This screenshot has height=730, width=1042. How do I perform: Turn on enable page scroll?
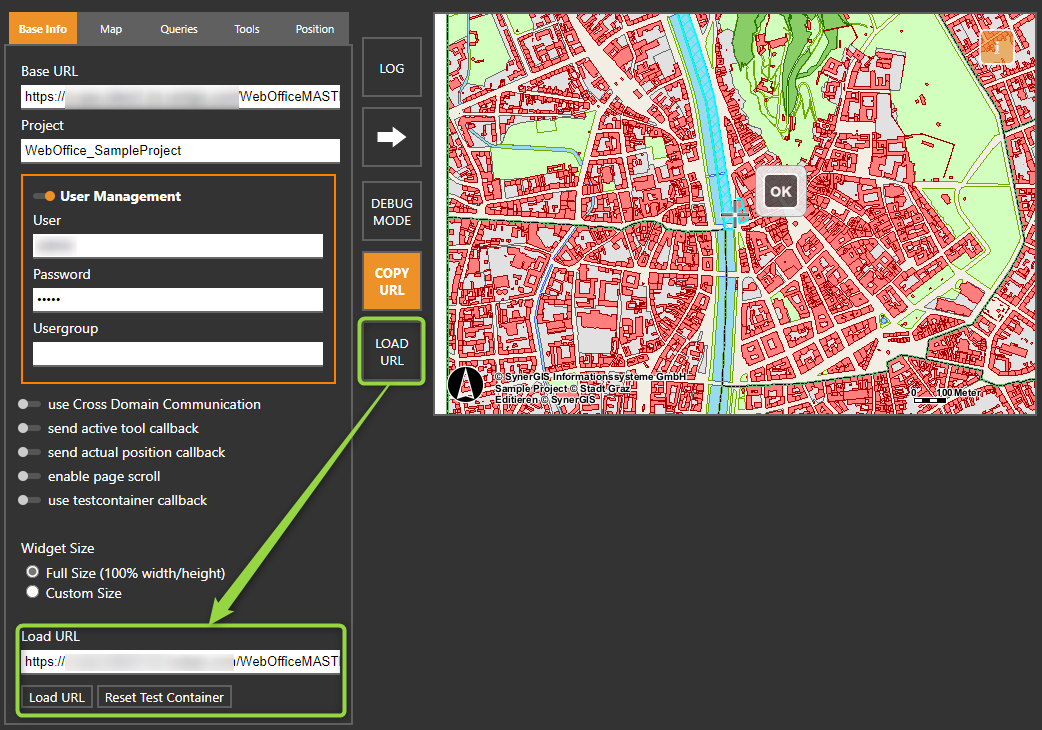[31, 476]
